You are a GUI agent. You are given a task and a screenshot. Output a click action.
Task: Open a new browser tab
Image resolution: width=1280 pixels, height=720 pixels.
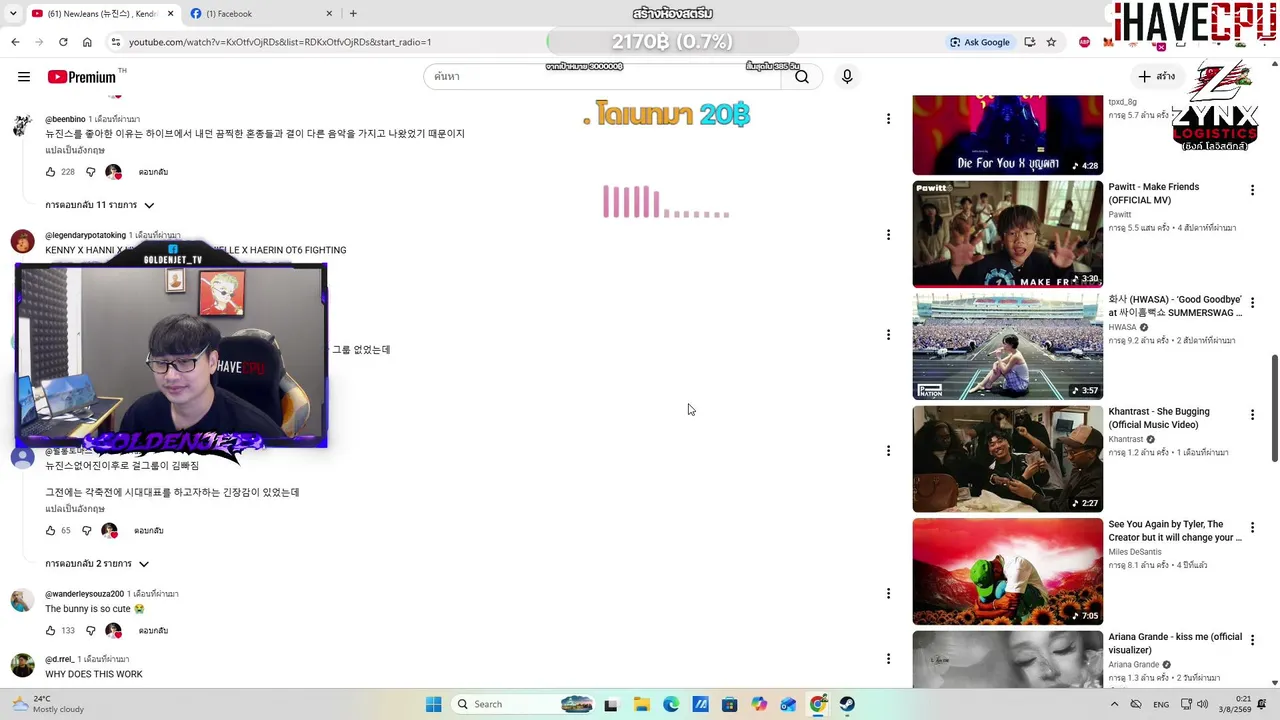click(353, 14)
